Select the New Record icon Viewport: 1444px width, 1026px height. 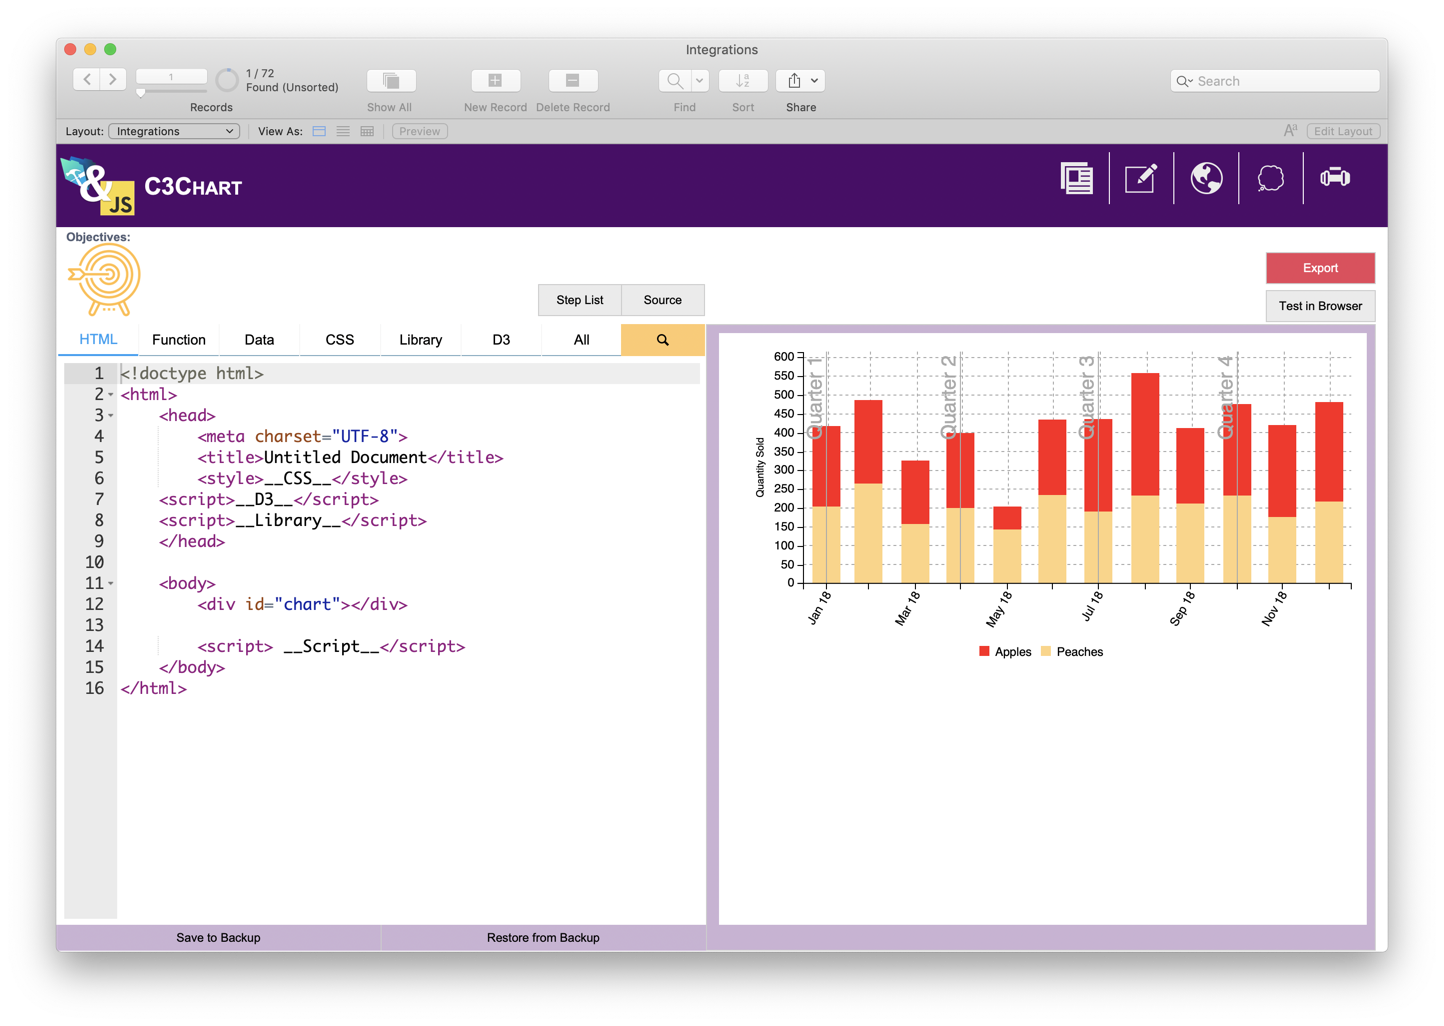(495, 80)
